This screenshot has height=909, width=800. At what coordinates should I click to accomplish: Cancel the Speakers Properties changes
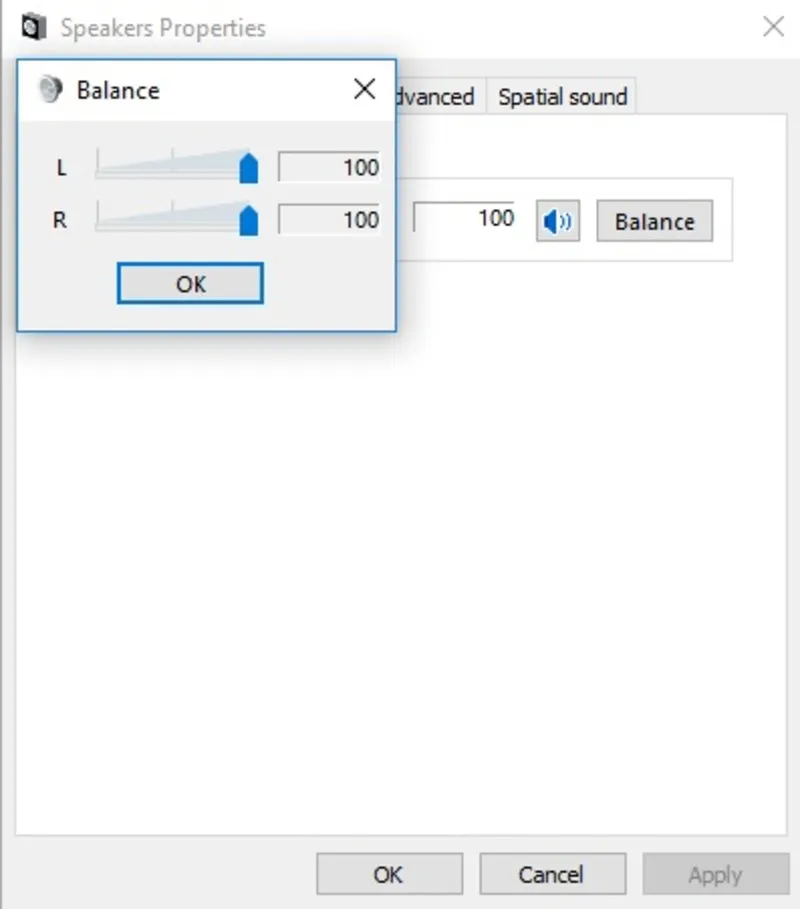(x=552, y=874)
